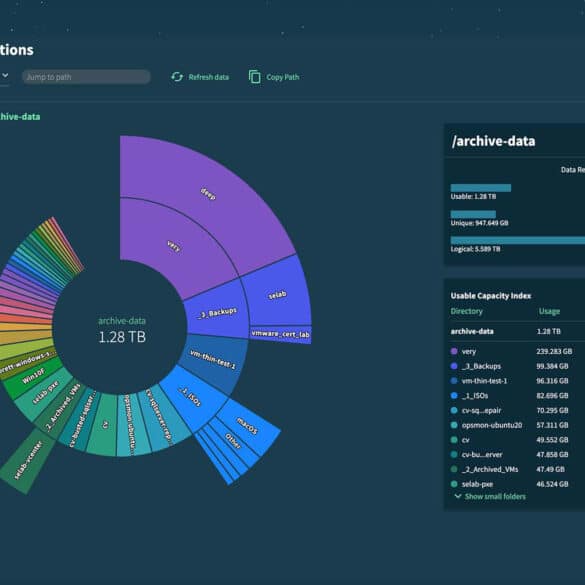Click the 239.283 GB usage value
This screenshot has width=585, height=585.
pos(554,351)
